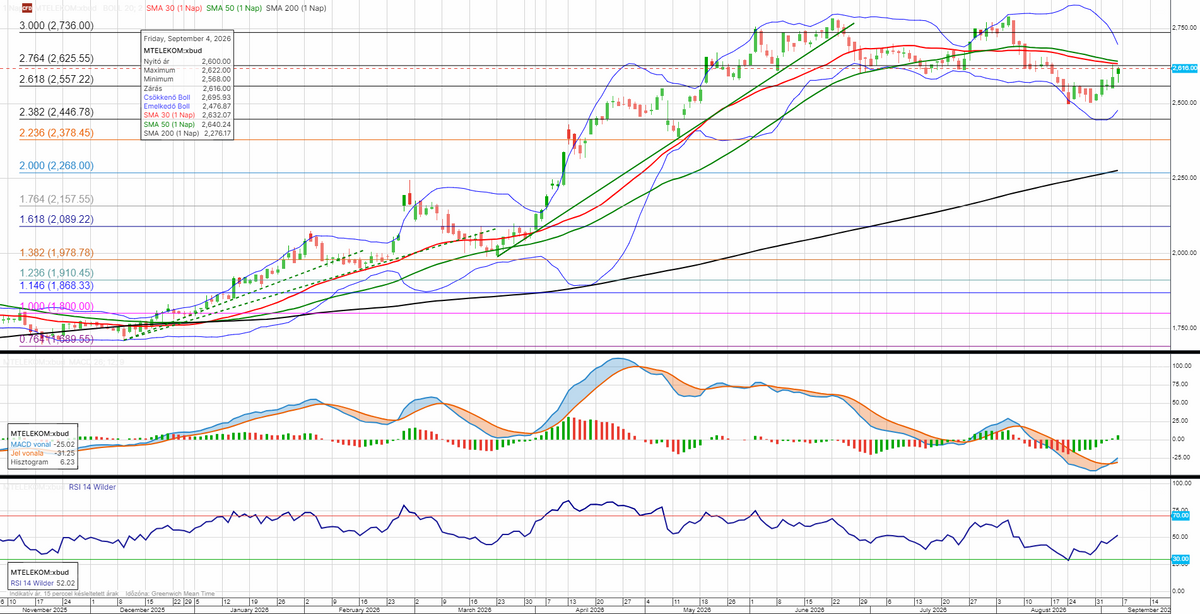Click the red logo icon before MTELEKOM:xbud
Image resolution: width=1200 pixels, height=614 pixels.
coord(27,8)
